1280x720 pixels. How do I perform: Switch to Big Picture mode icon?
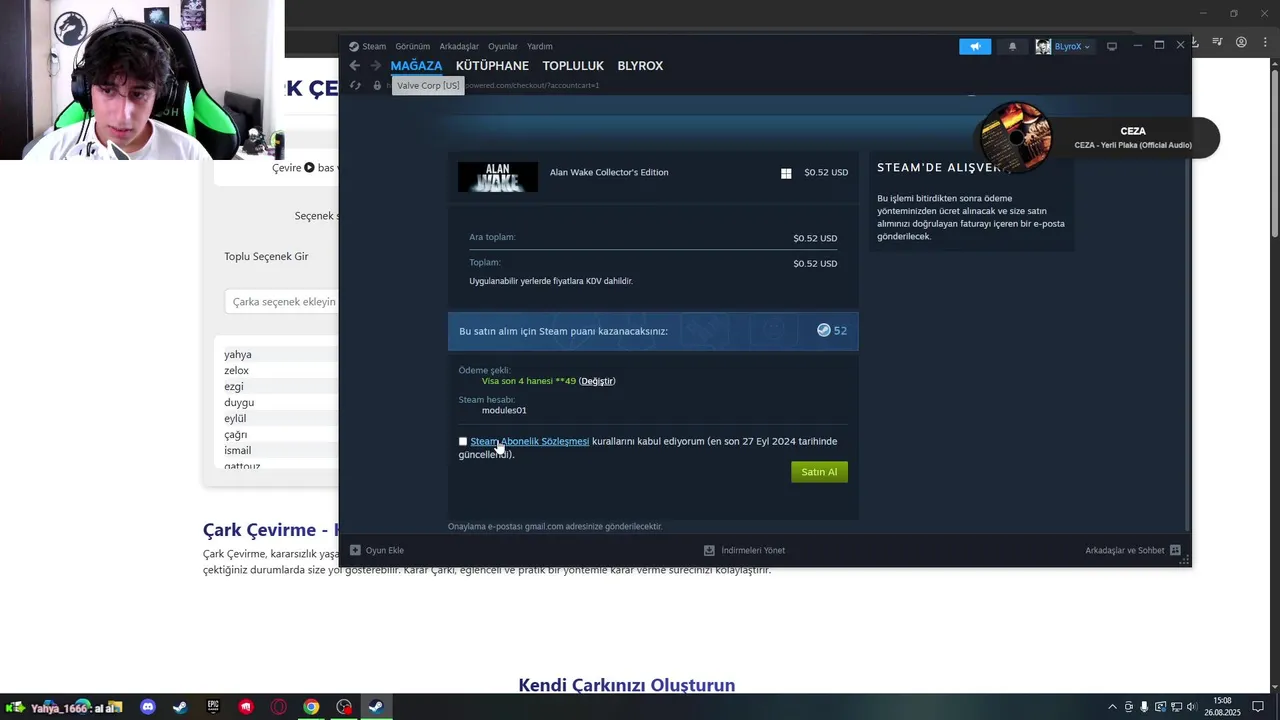tap(1111, 46)
